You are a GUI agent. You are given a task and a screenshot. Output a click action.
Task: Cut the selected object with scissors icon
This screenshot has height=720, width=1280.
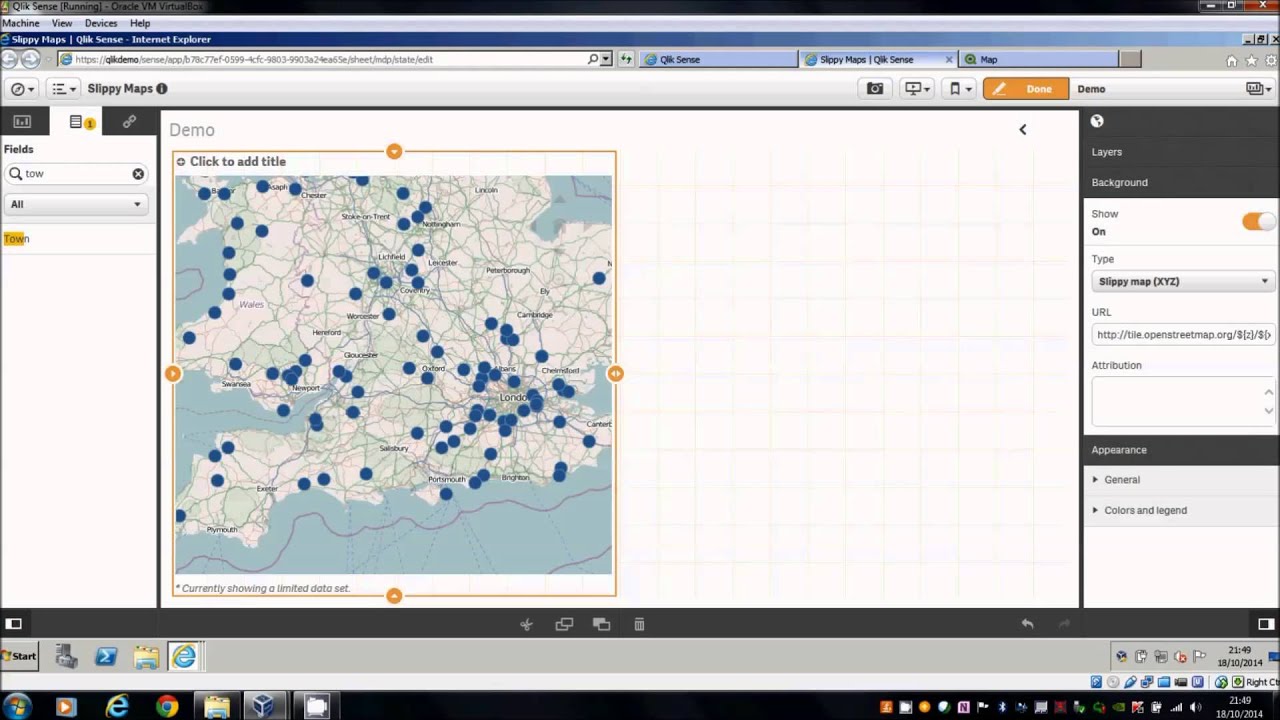pyautogui.click(x=527, y=625)
